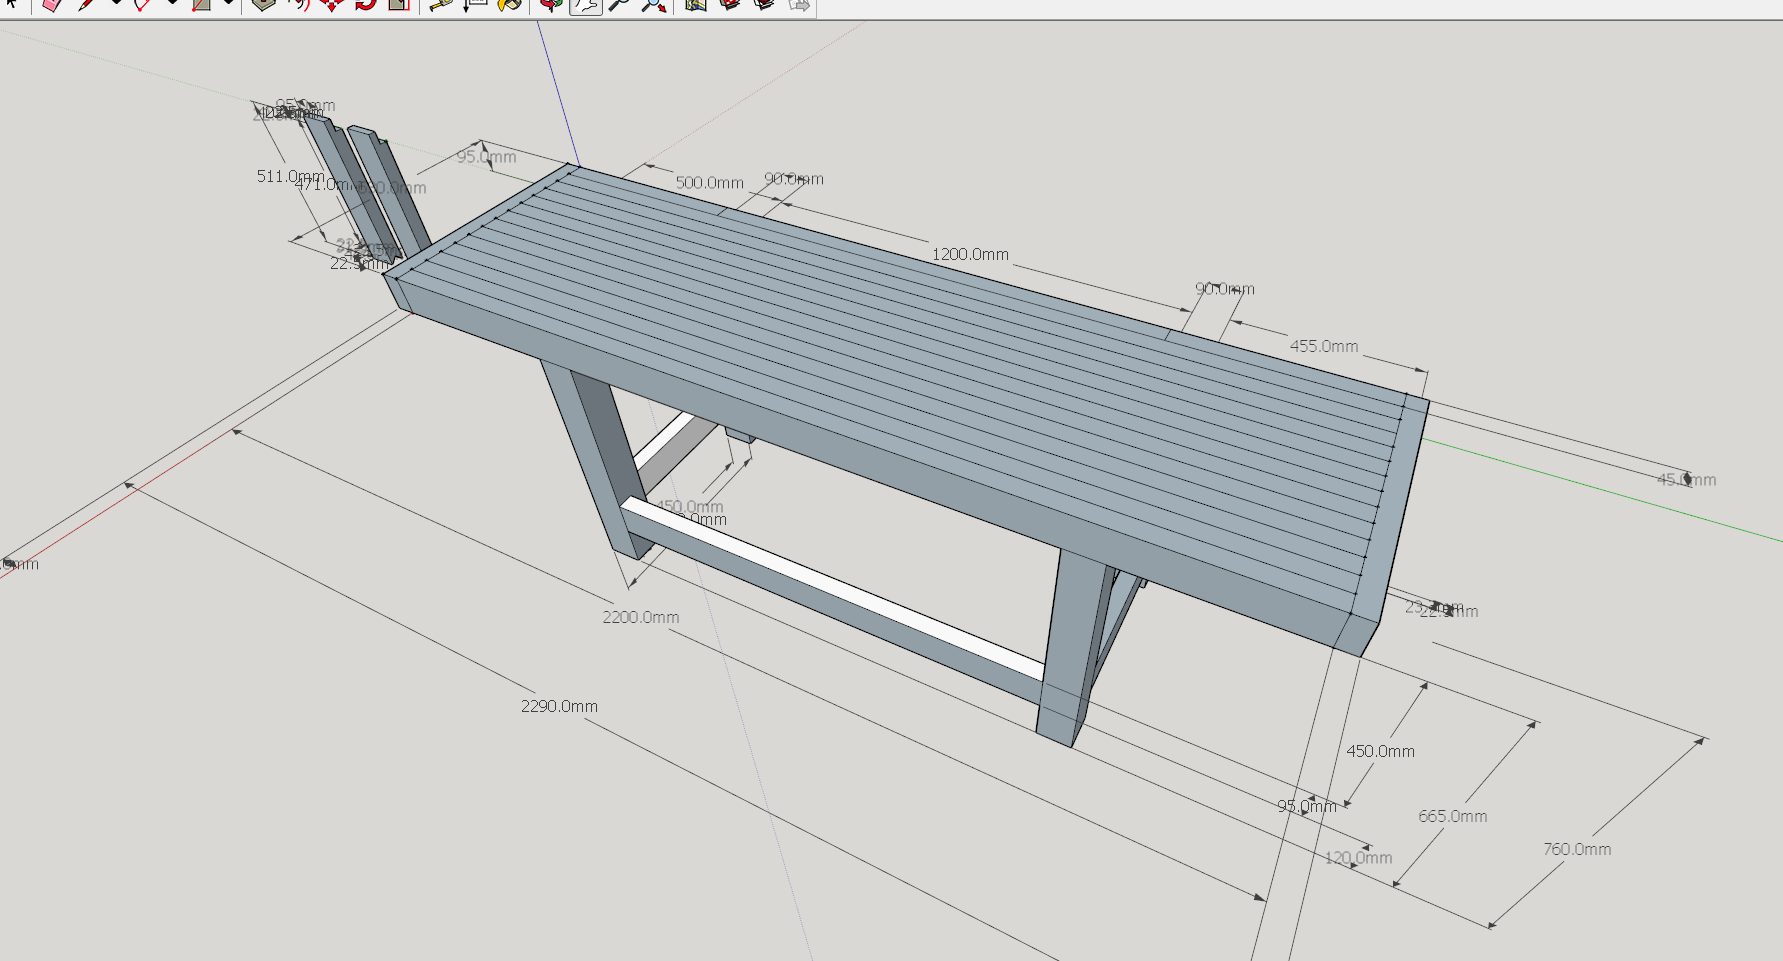Select the 455.0mm dimension label
Image resolution: width=1783 pixels, height=961 pixels.
[x=1324, y=346]
